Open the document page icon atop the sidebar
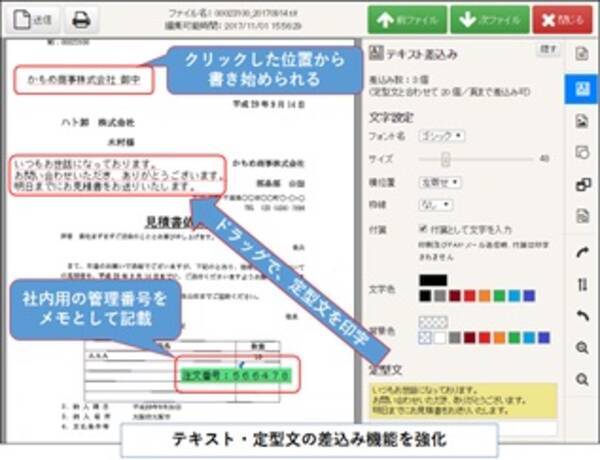600x460 pixels. [582, 54]
